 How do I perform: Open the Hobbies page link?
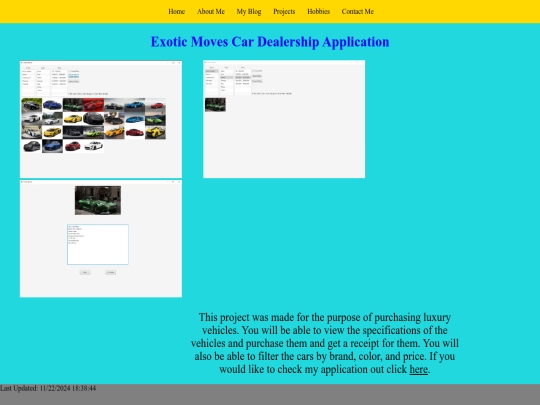tap(319, 11)
